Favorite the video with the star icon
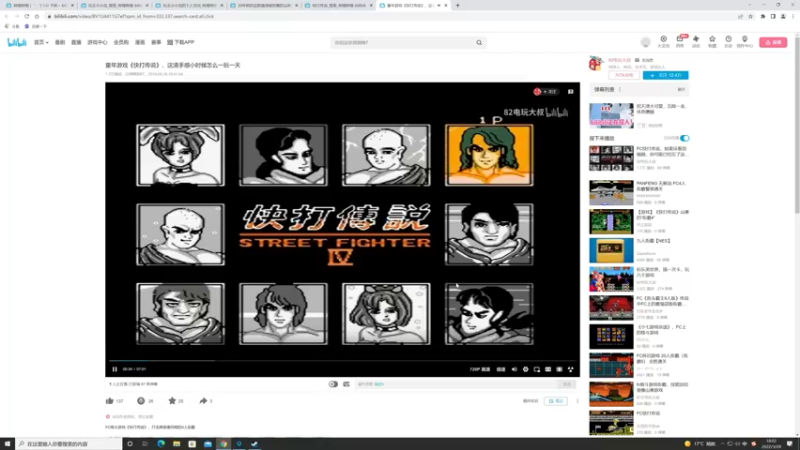This screenshot has width=800, height=450. point(172,401)
